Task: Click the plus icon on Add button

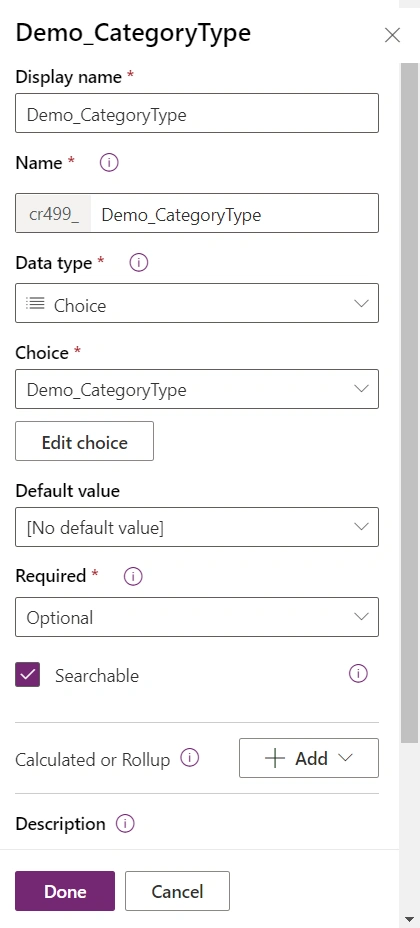Action: click(275, 758)
